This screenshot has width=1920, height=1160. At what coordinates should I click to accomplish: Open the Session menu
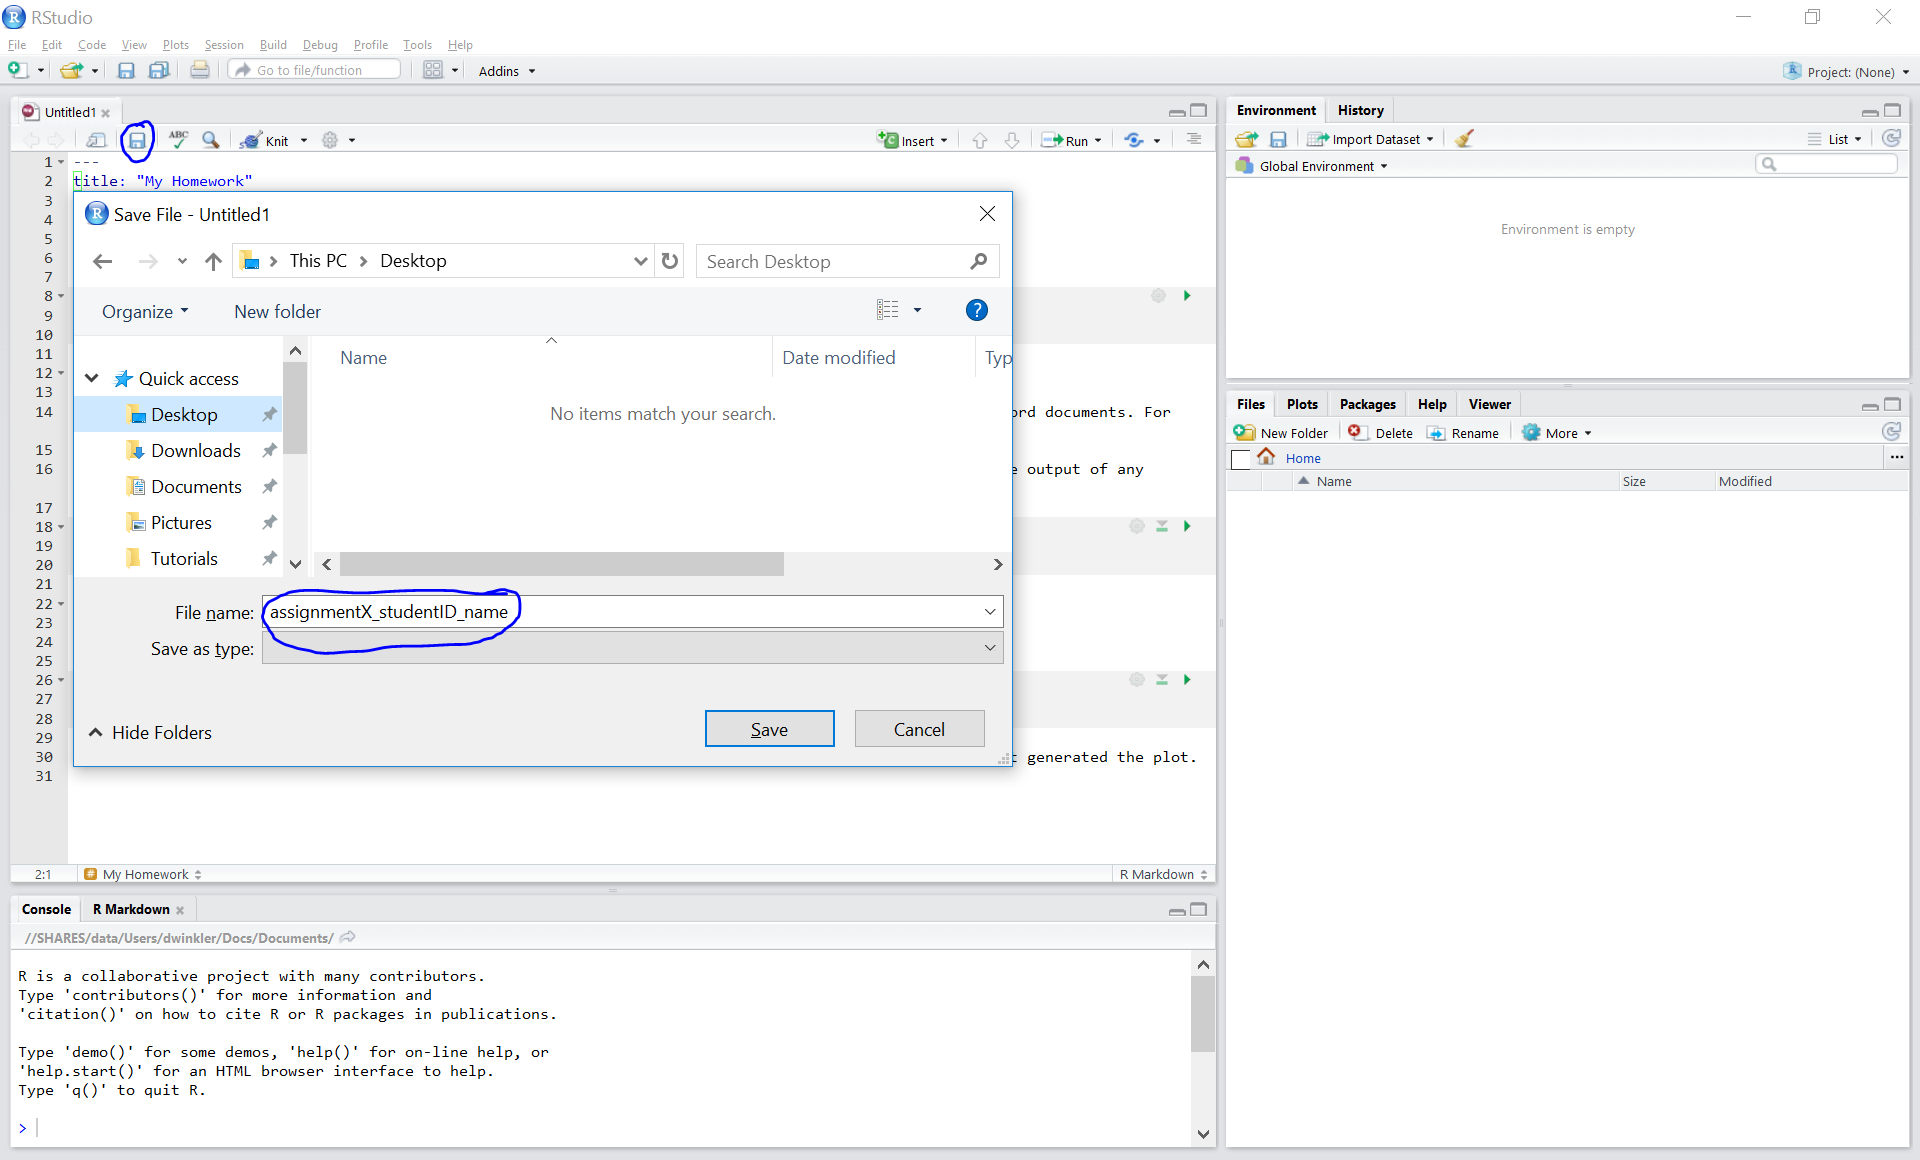click(223, 45)
